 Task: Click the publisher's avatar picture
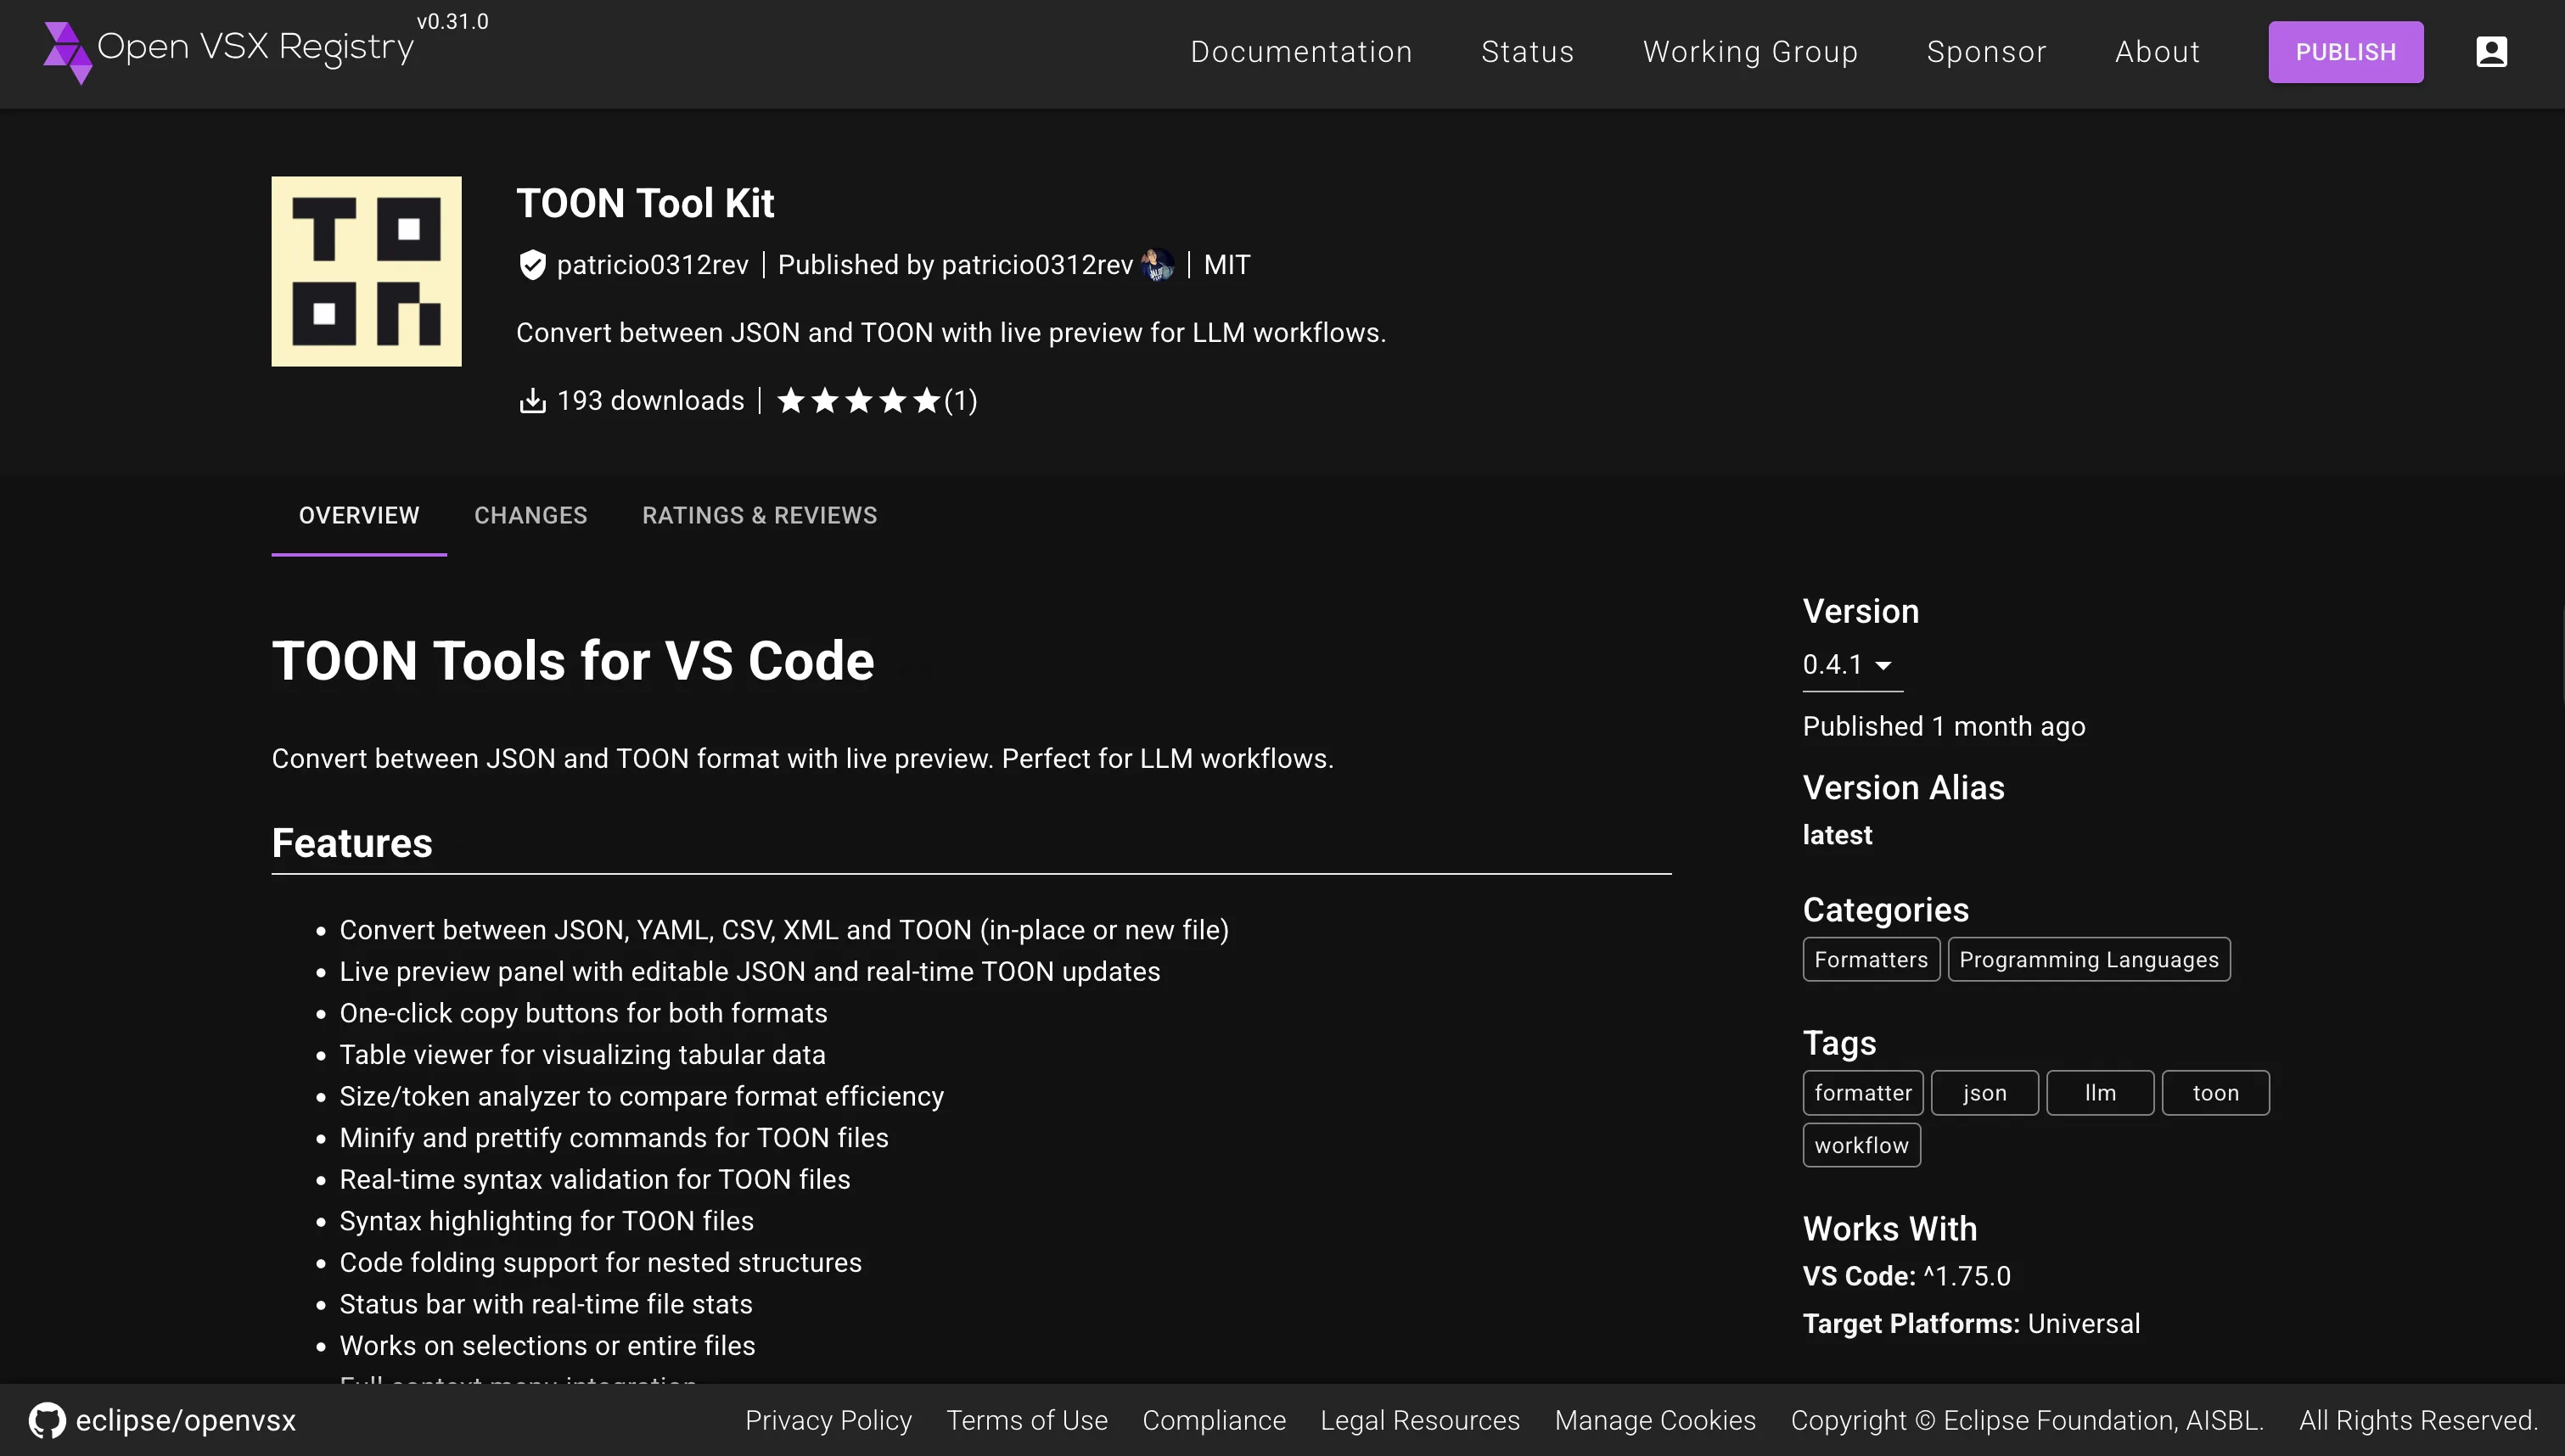1158,265
